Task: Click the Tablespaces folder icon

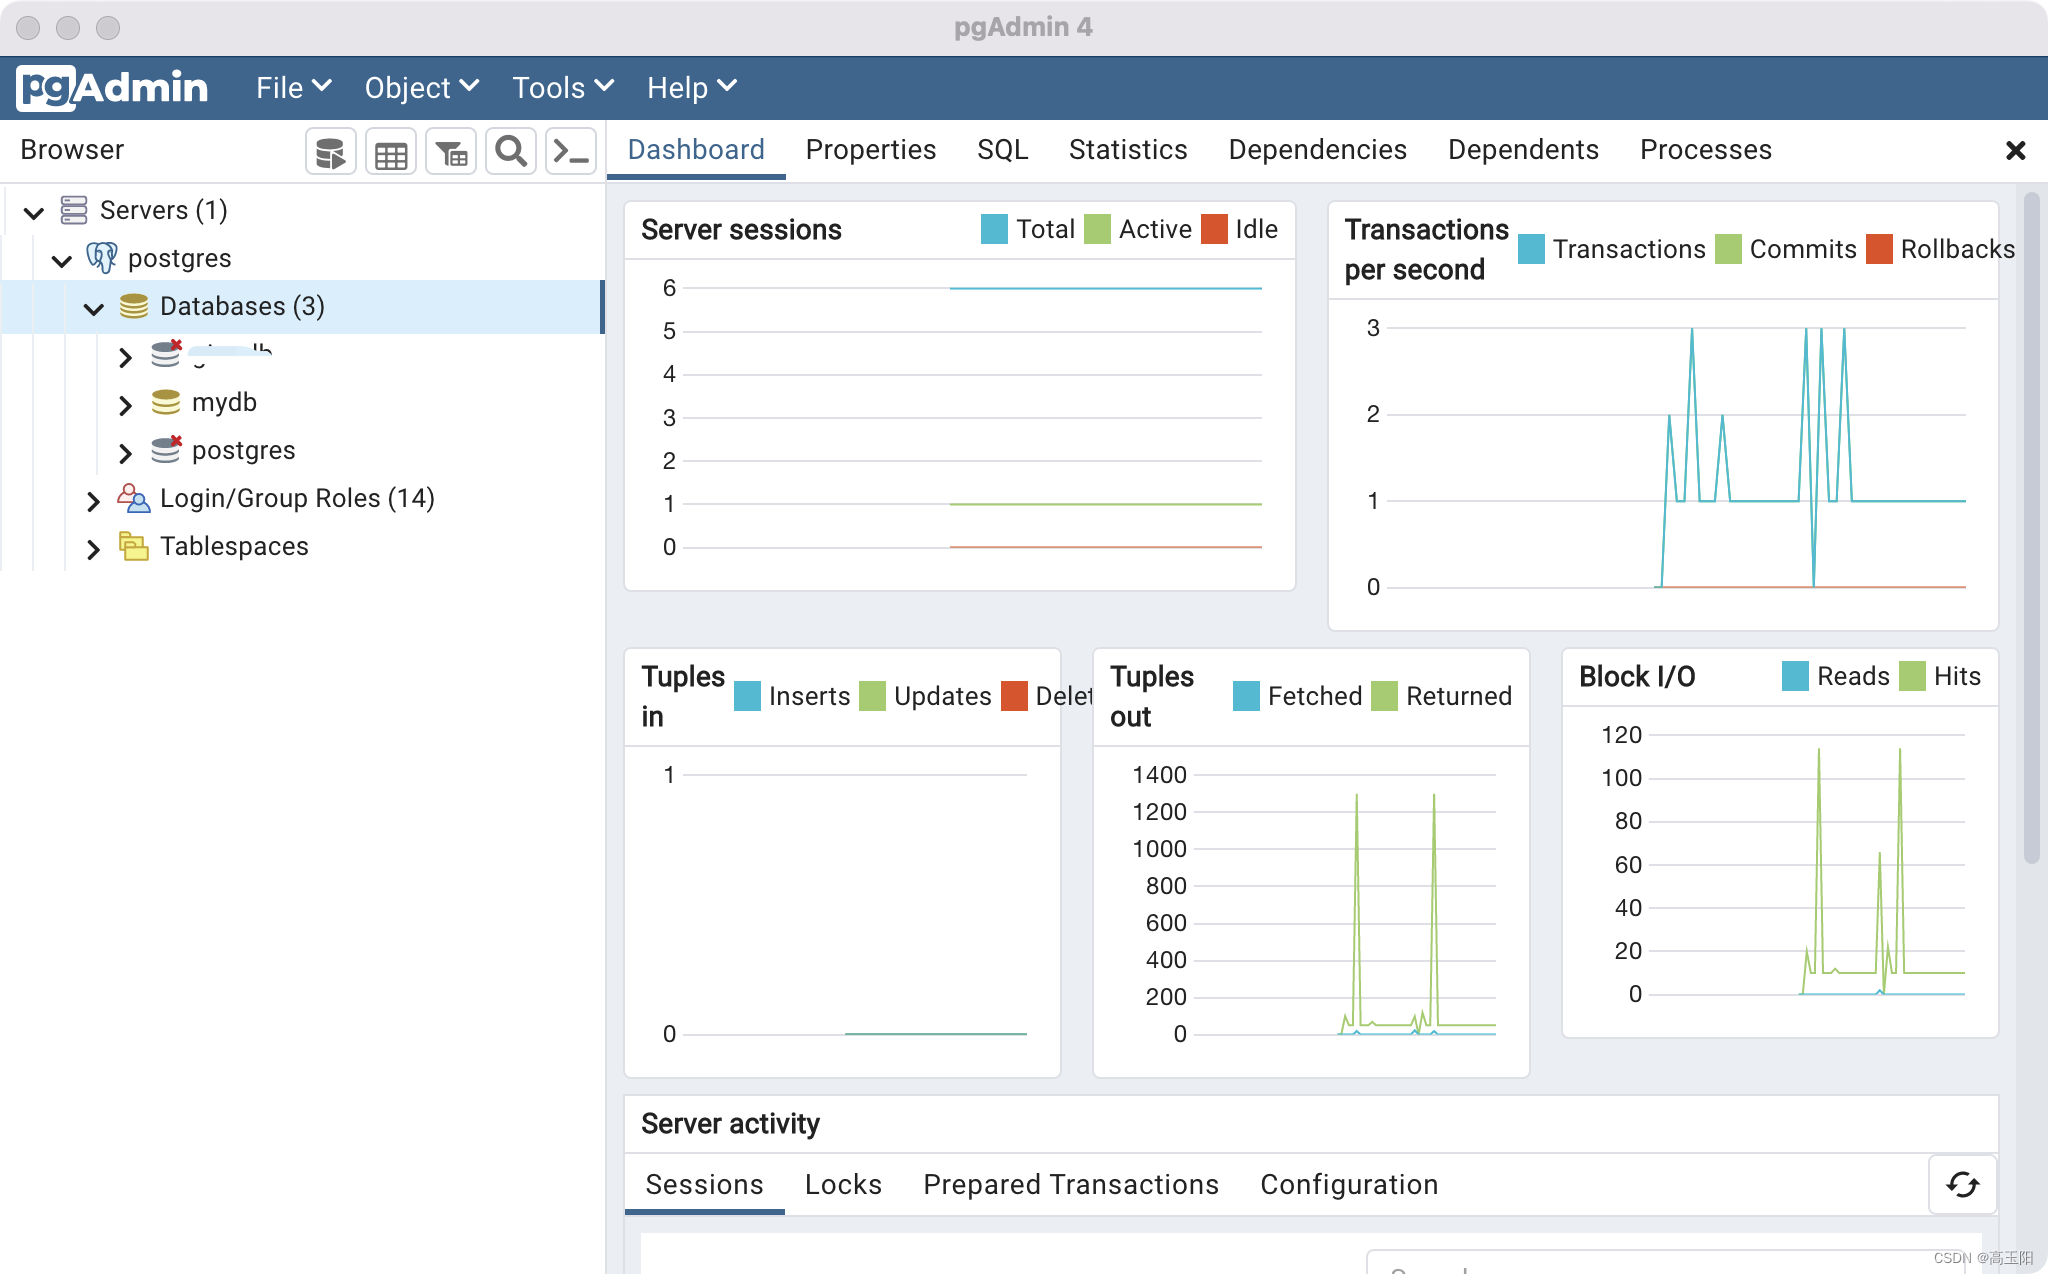Action: click(x=133, y=546)
